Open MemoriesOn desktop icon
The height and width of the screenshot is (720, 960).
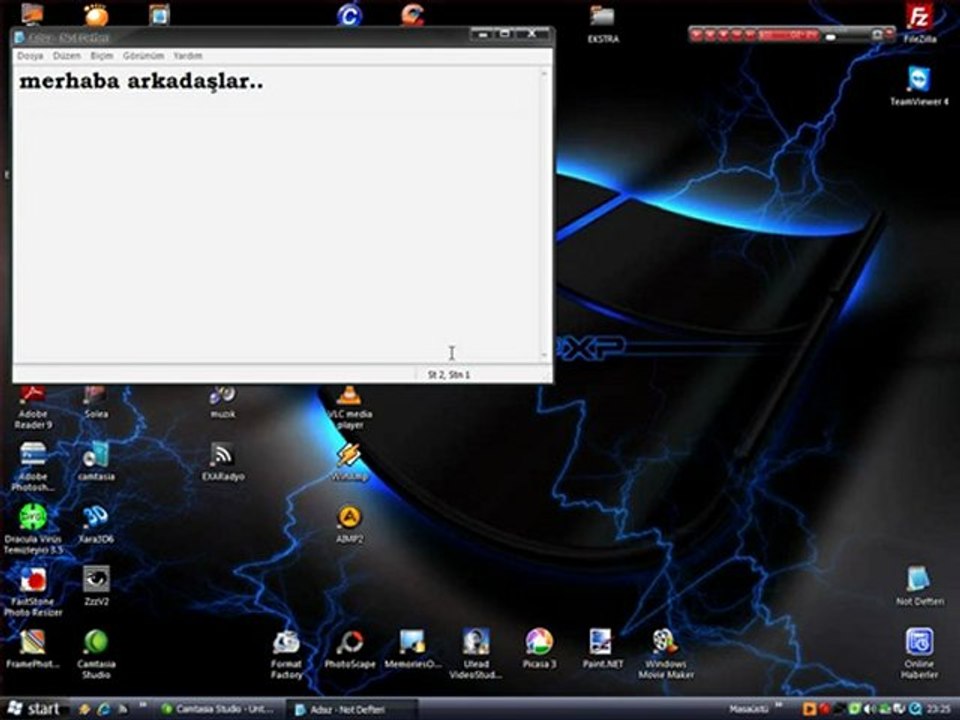click(413, 649)
